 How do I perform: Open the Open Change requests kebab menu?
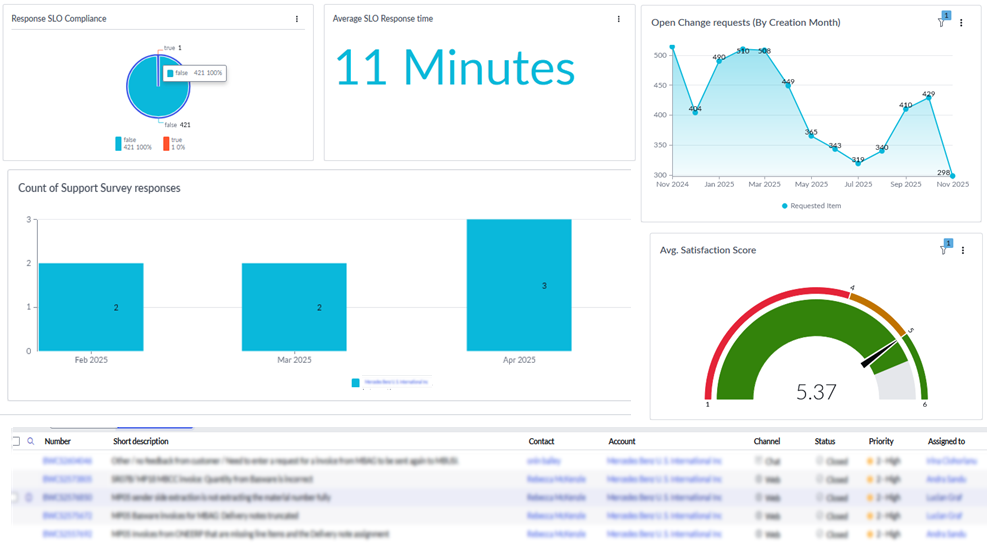tap(962, 22)
